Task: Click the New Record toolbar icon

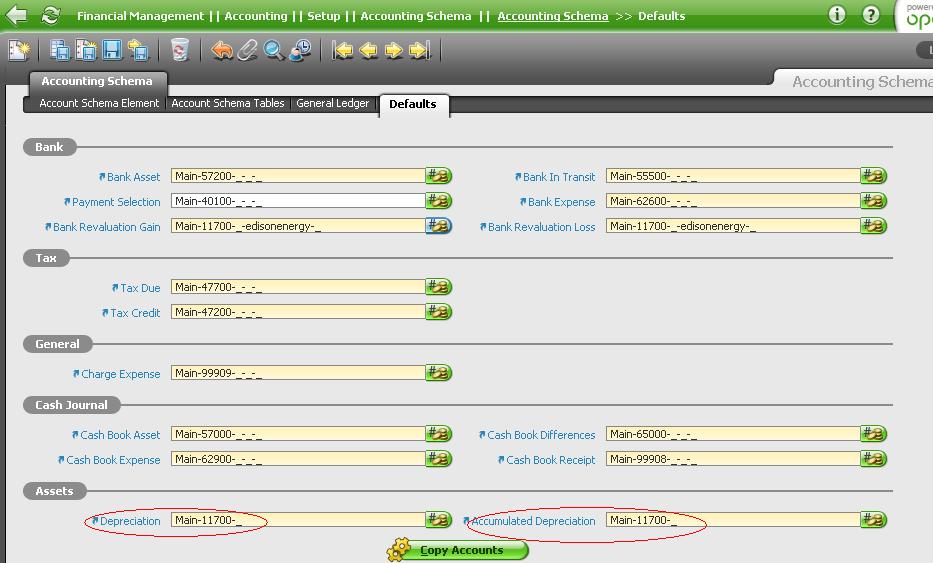Action: [19, 50]
